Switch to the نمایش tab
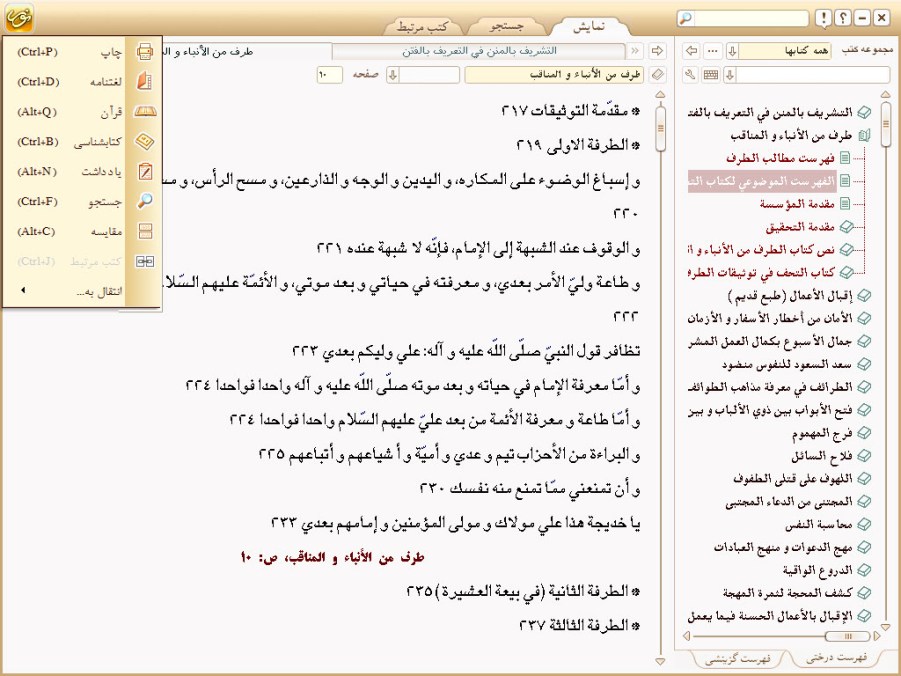Screen dimensions: 901x676 [x=588, y=26]
